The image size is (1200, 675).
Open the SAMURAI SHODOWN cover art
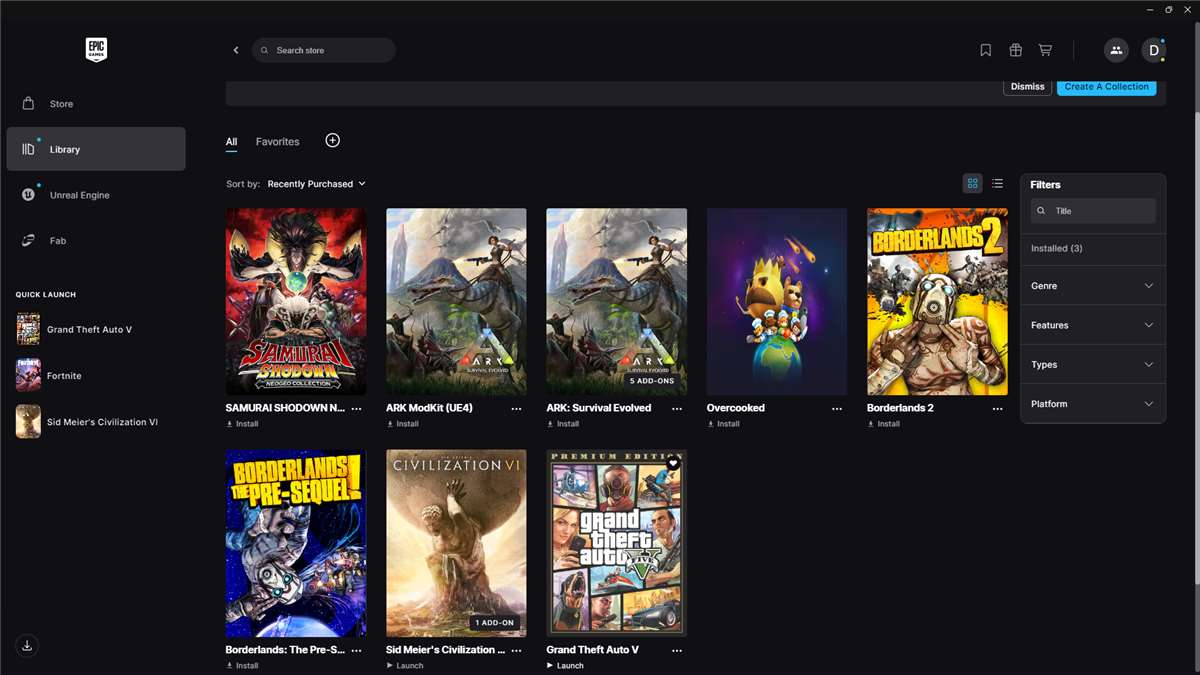296,302
